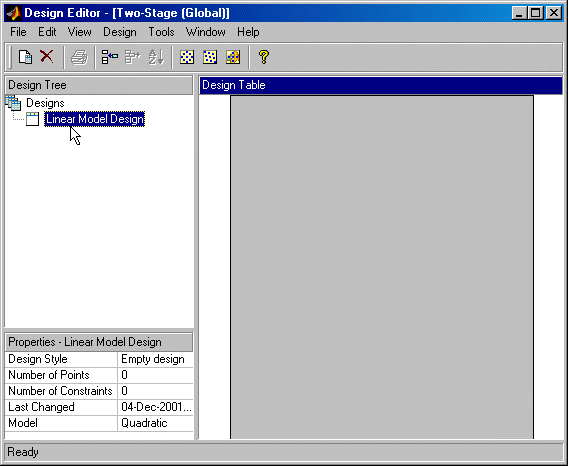Click the A-Z sort toolbar icon
This screenshot has height=466, width=568.
[x=156, y=57]
